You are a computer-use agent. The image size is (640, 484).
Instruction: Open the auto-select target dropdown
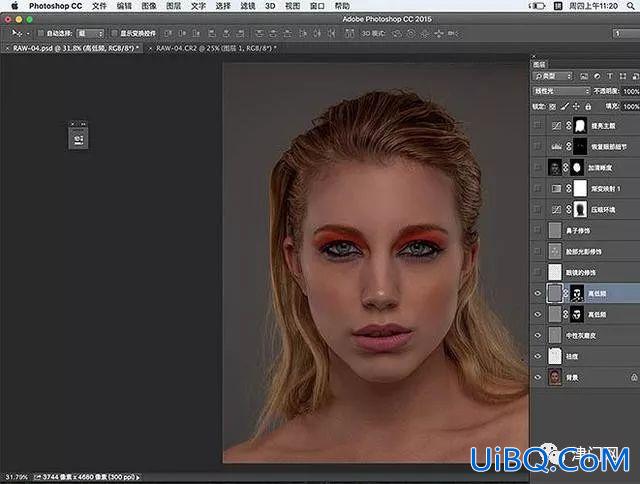click(90, 33)
